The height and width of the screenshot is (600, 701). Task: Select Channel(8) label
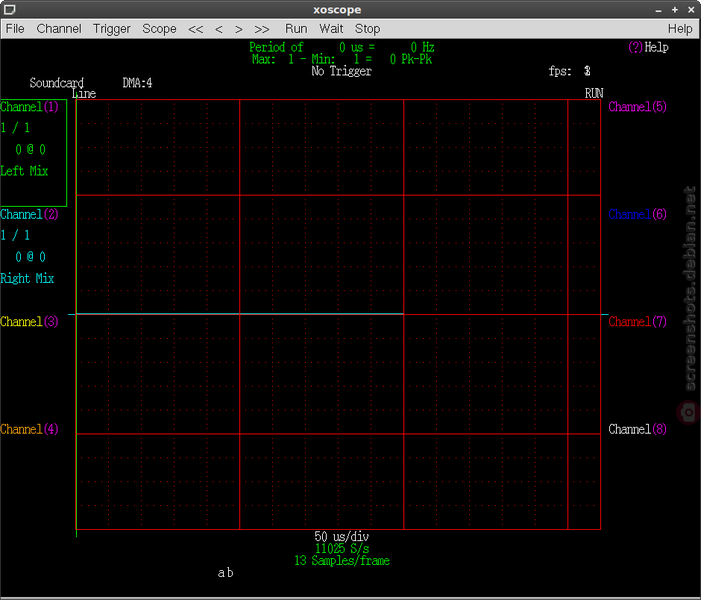(638, 429)
